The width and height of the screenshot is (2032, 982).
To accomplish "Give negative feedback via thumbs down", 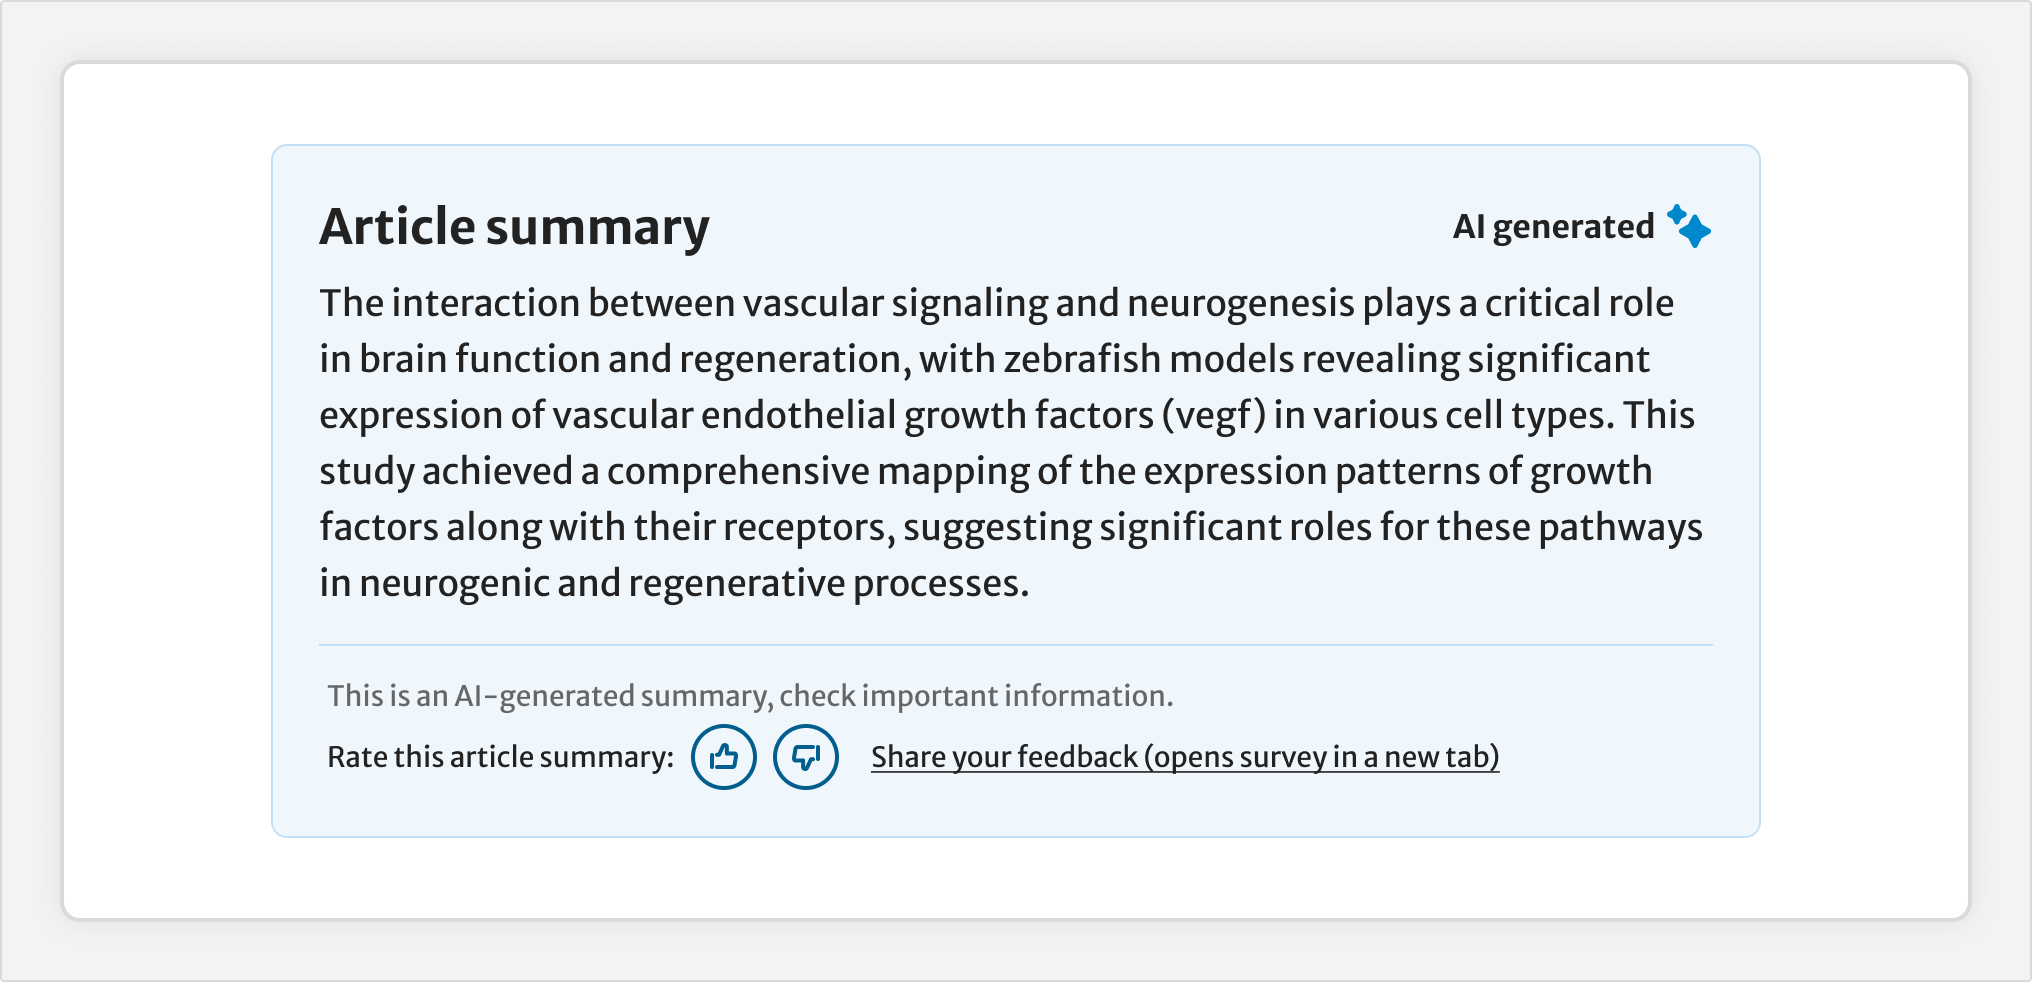I will click(806, 757).
